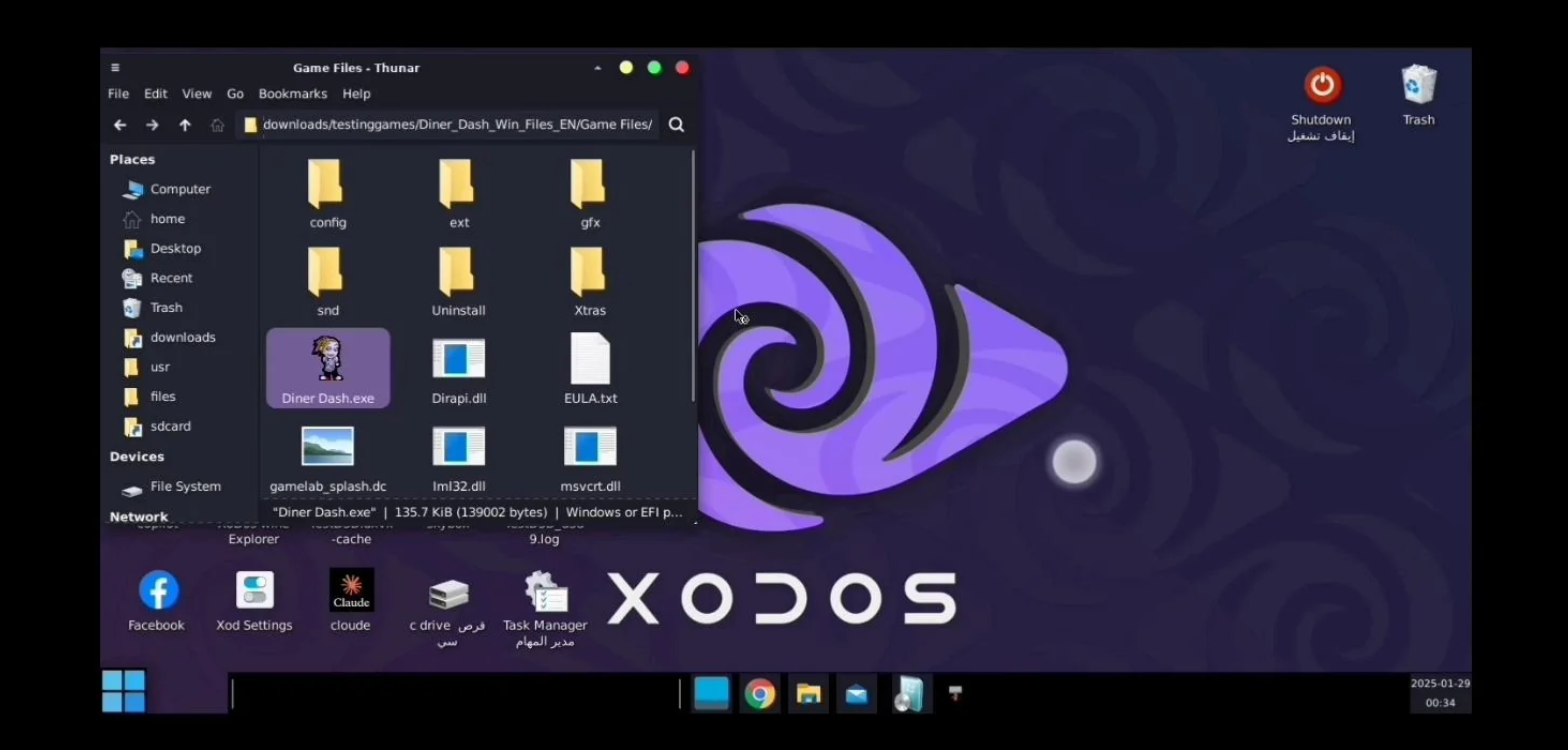Click the floating white assistive circle
Viewport: 1568px width, 750px height.
[1075, 462]
